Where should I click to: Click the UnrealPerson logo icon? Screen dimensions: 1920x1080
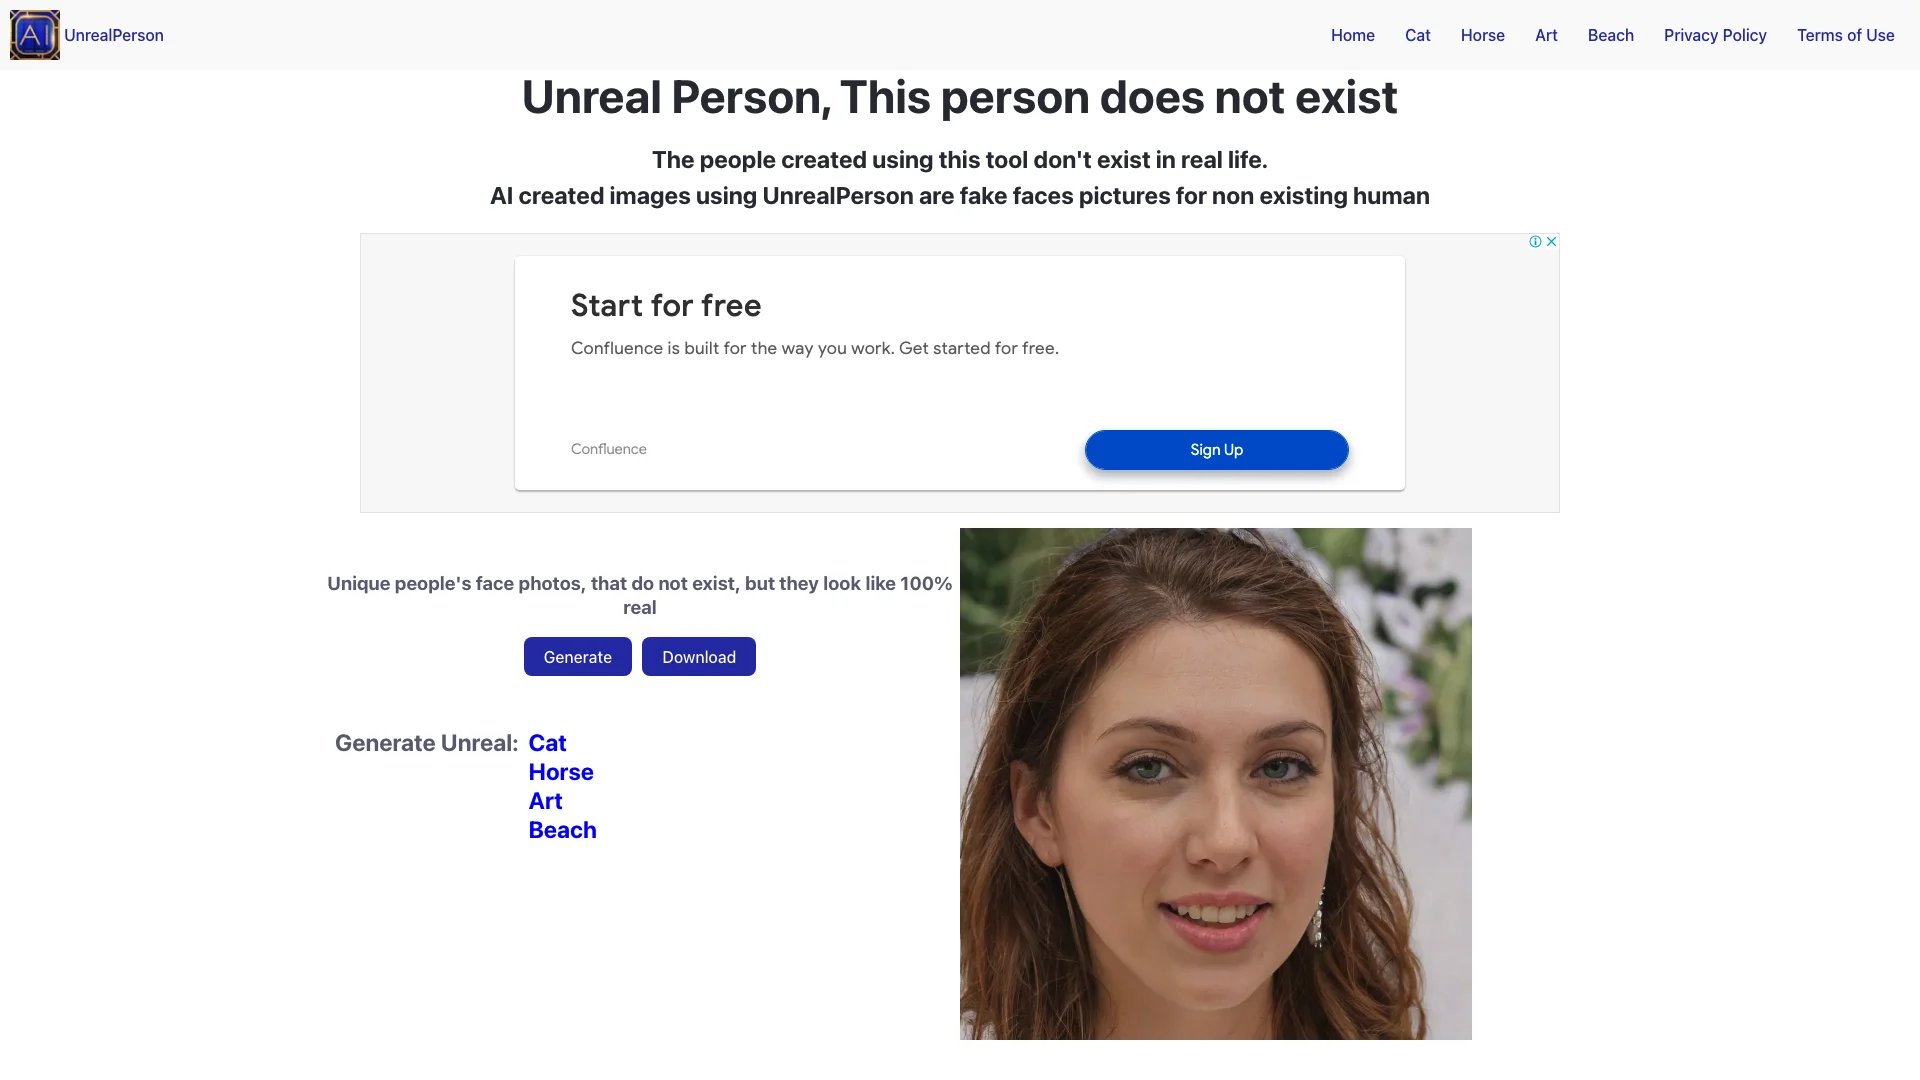[x=34, y=36]
